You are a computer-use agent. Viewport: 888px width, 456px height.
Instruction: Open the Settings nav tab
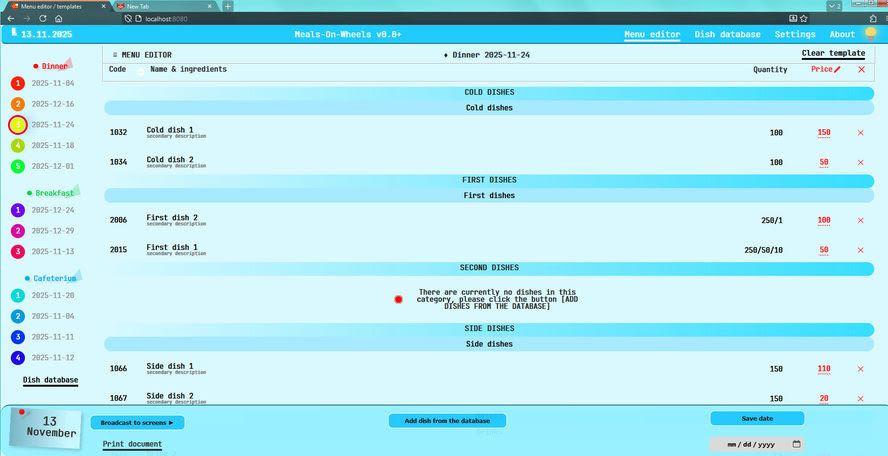795,34
